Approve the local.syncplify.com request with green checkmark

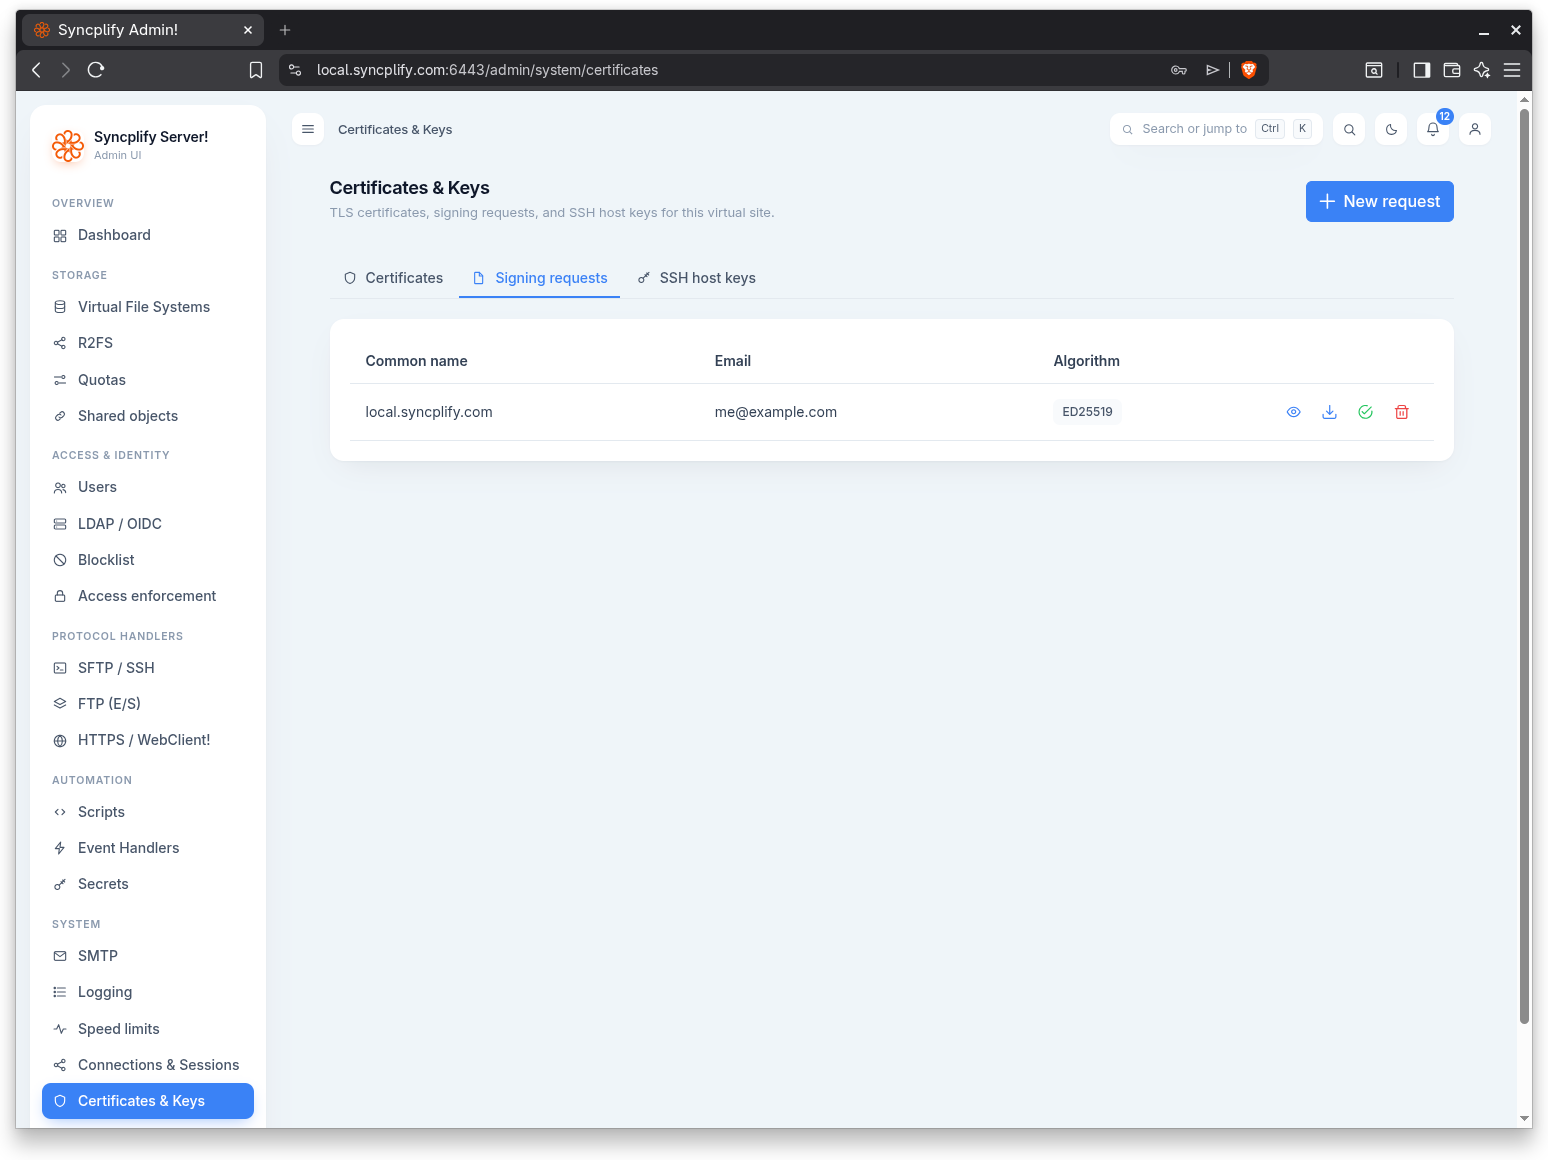tap(1365, 412)
